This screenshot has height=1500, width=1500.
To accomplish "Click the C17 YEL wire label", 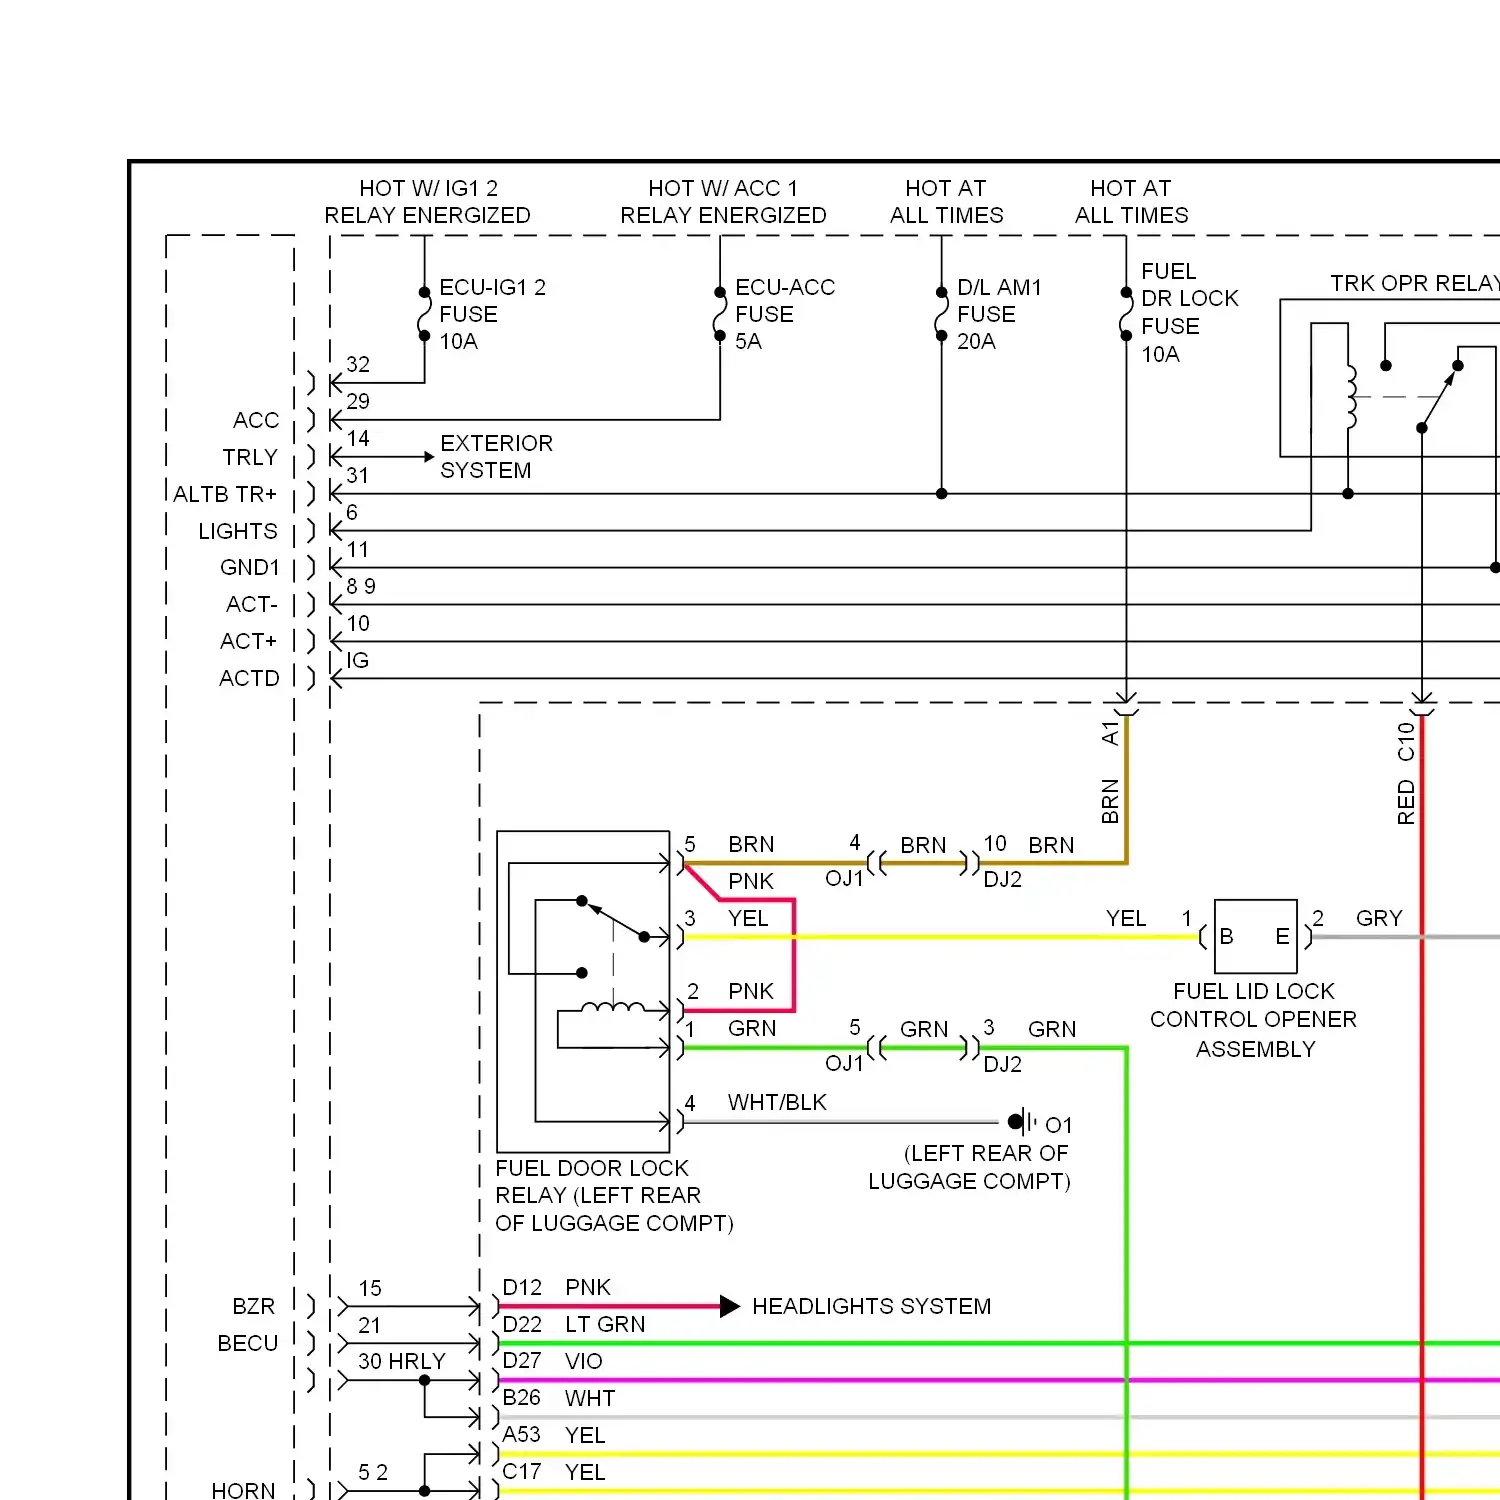I will [x=554, y=1472].
